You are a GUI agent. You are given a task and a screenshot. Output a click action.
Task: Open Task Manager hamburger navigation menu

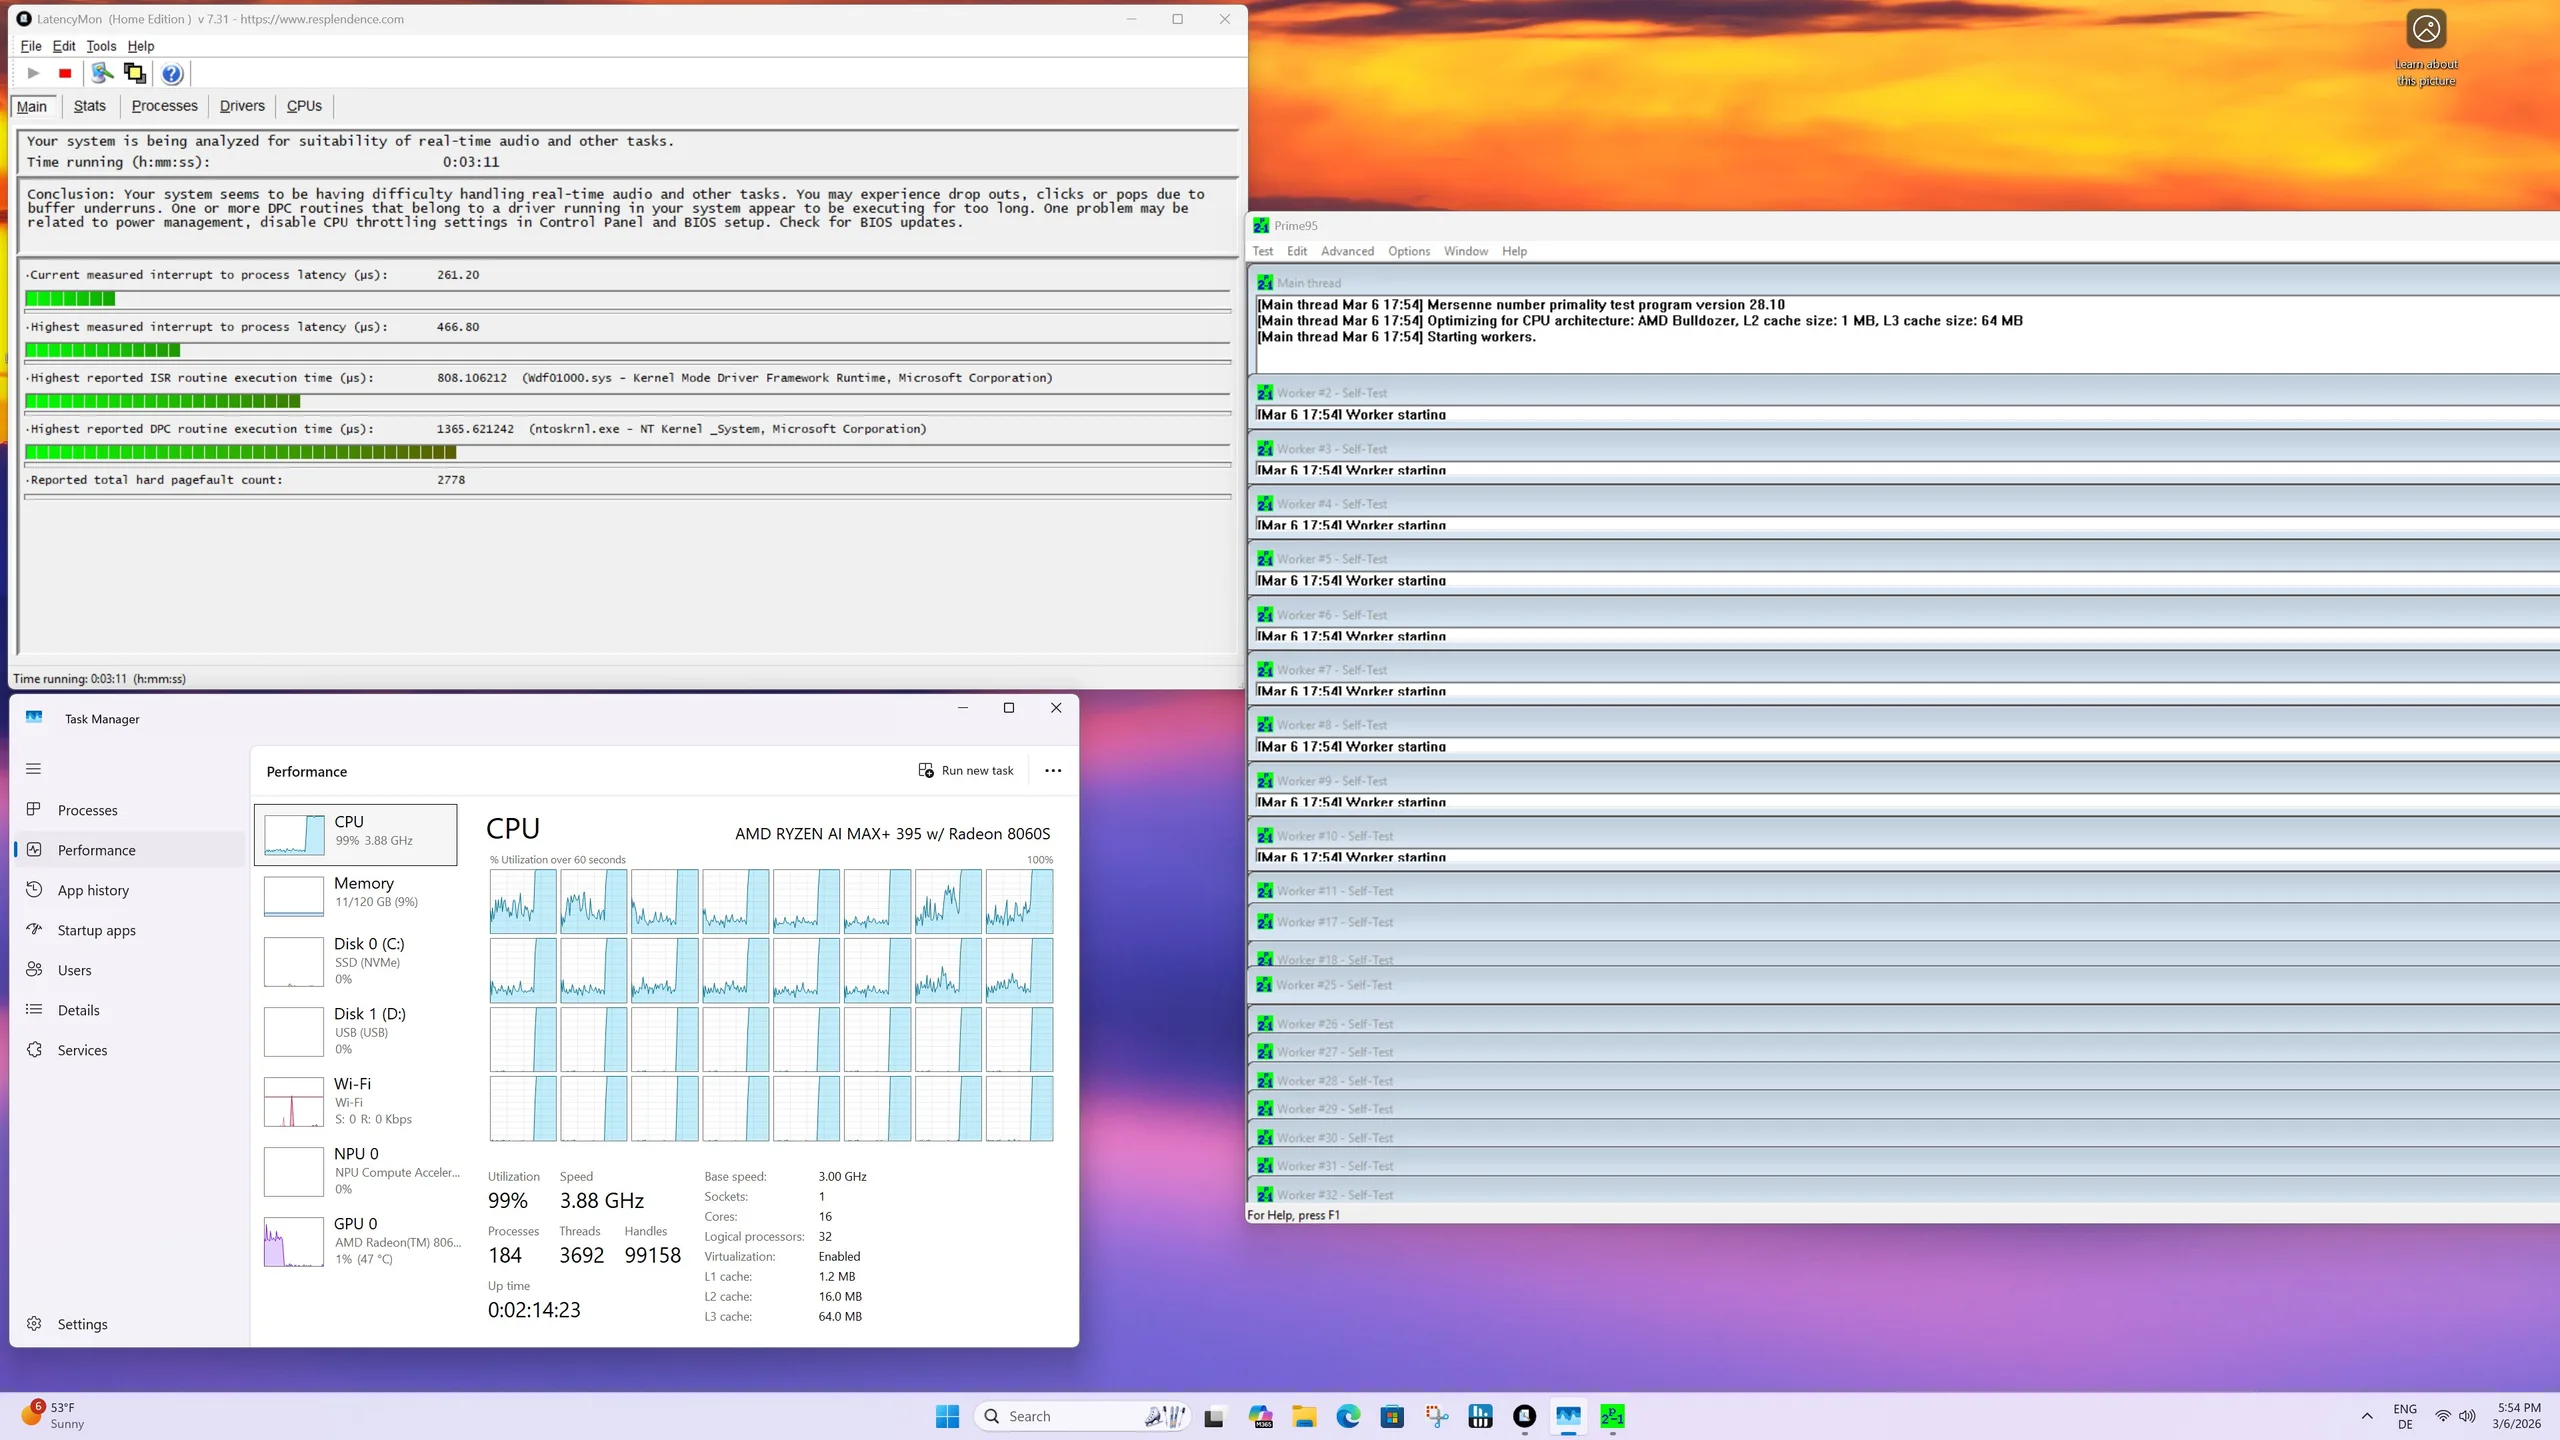coord(34,768)
